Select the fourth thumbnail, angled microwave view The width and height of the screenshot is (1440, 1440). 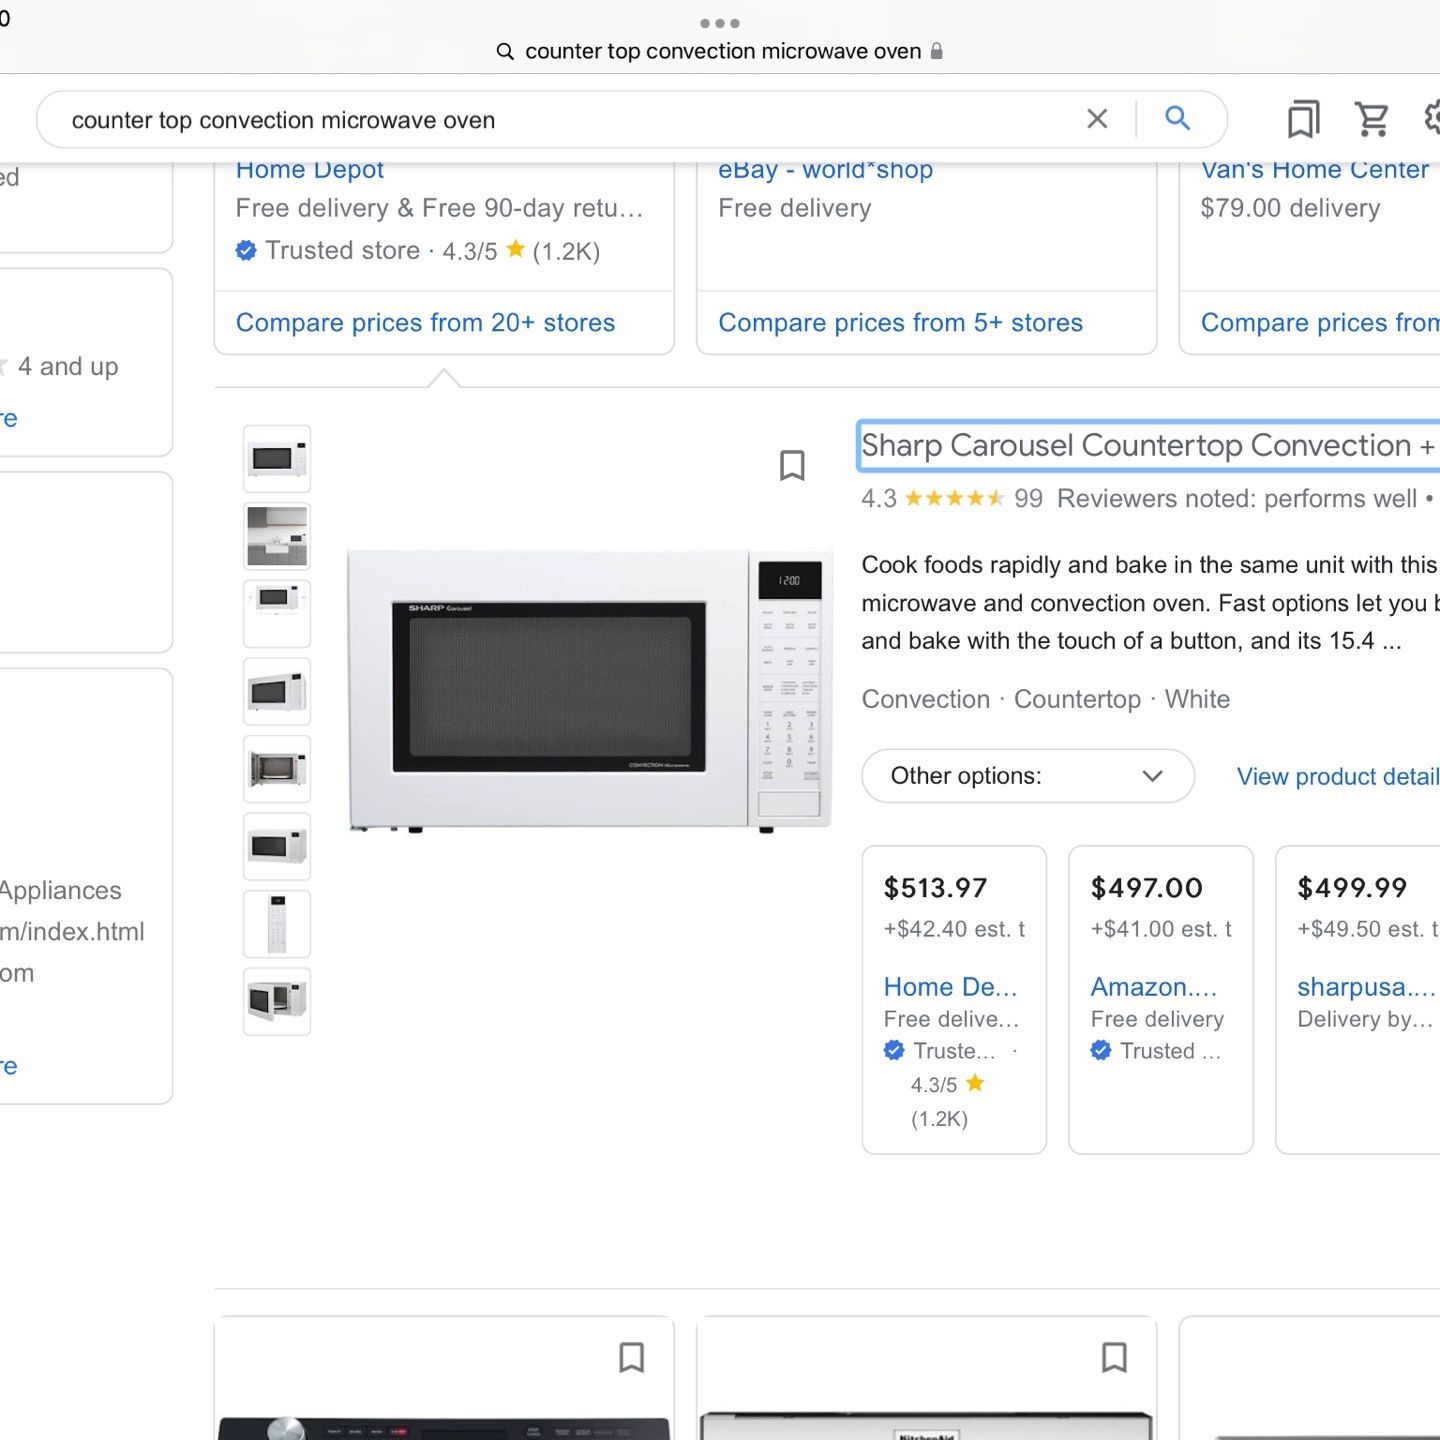277,691
